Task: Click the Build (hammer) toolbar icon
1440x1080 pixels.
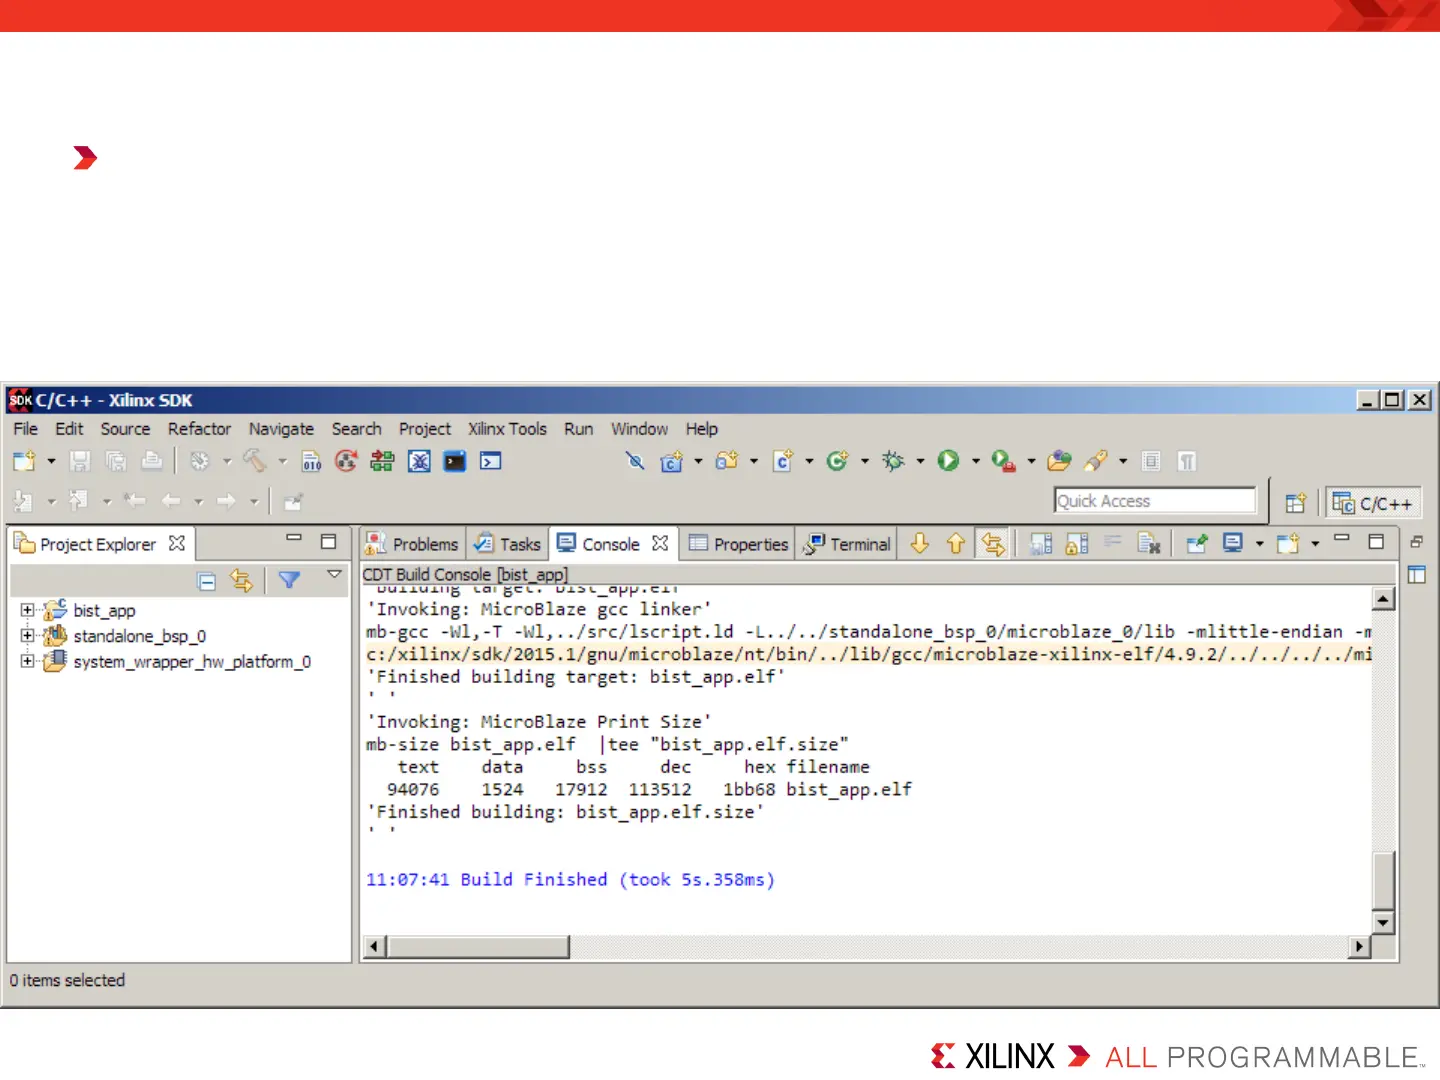Action: (255, 461)
